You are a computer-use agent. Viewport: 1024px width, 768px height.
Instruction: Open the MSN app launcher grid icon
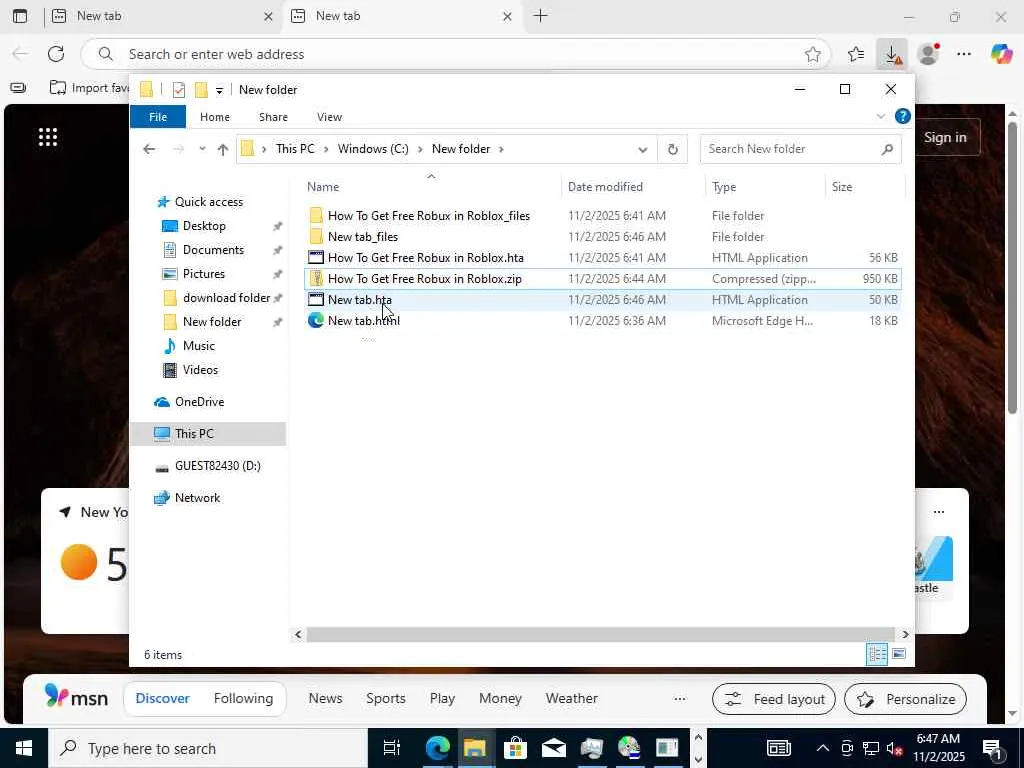48,137
